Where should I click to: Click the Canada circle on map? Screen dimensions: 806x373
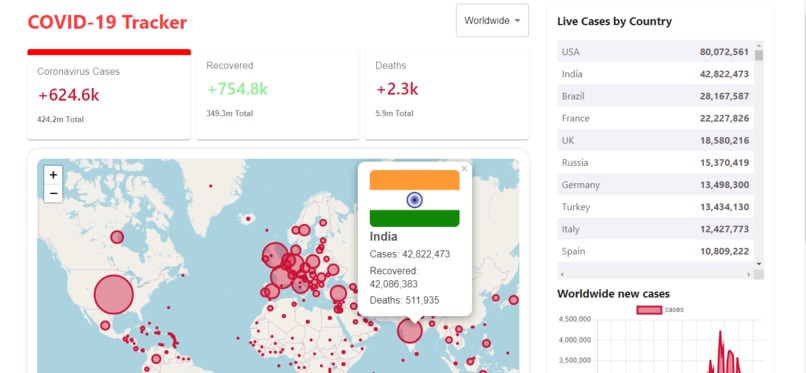117,237
